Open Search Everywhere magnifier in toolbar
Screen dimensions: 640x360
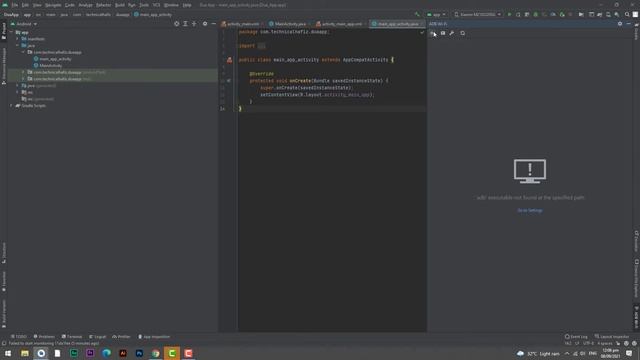tap(627, 15)
